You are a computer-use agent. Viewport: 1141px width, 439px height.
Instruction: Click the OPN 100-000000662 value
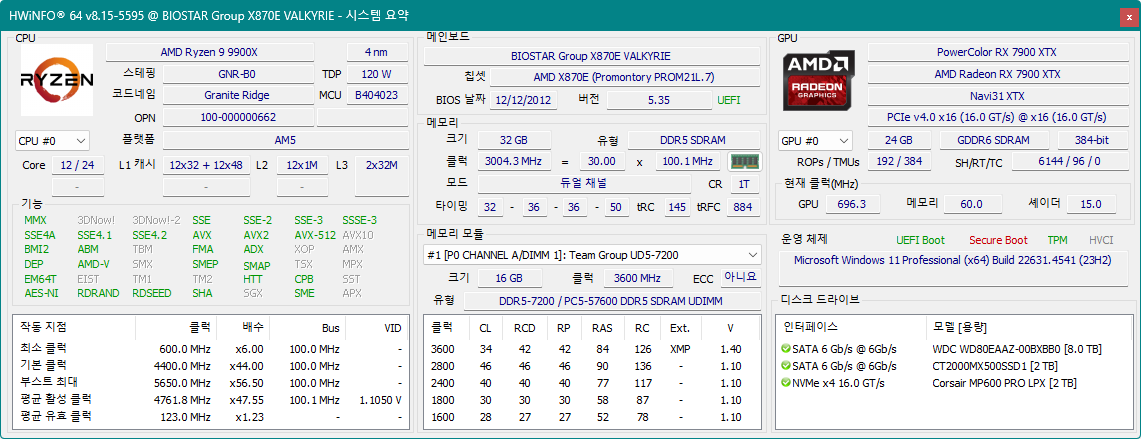click(237, 117)
